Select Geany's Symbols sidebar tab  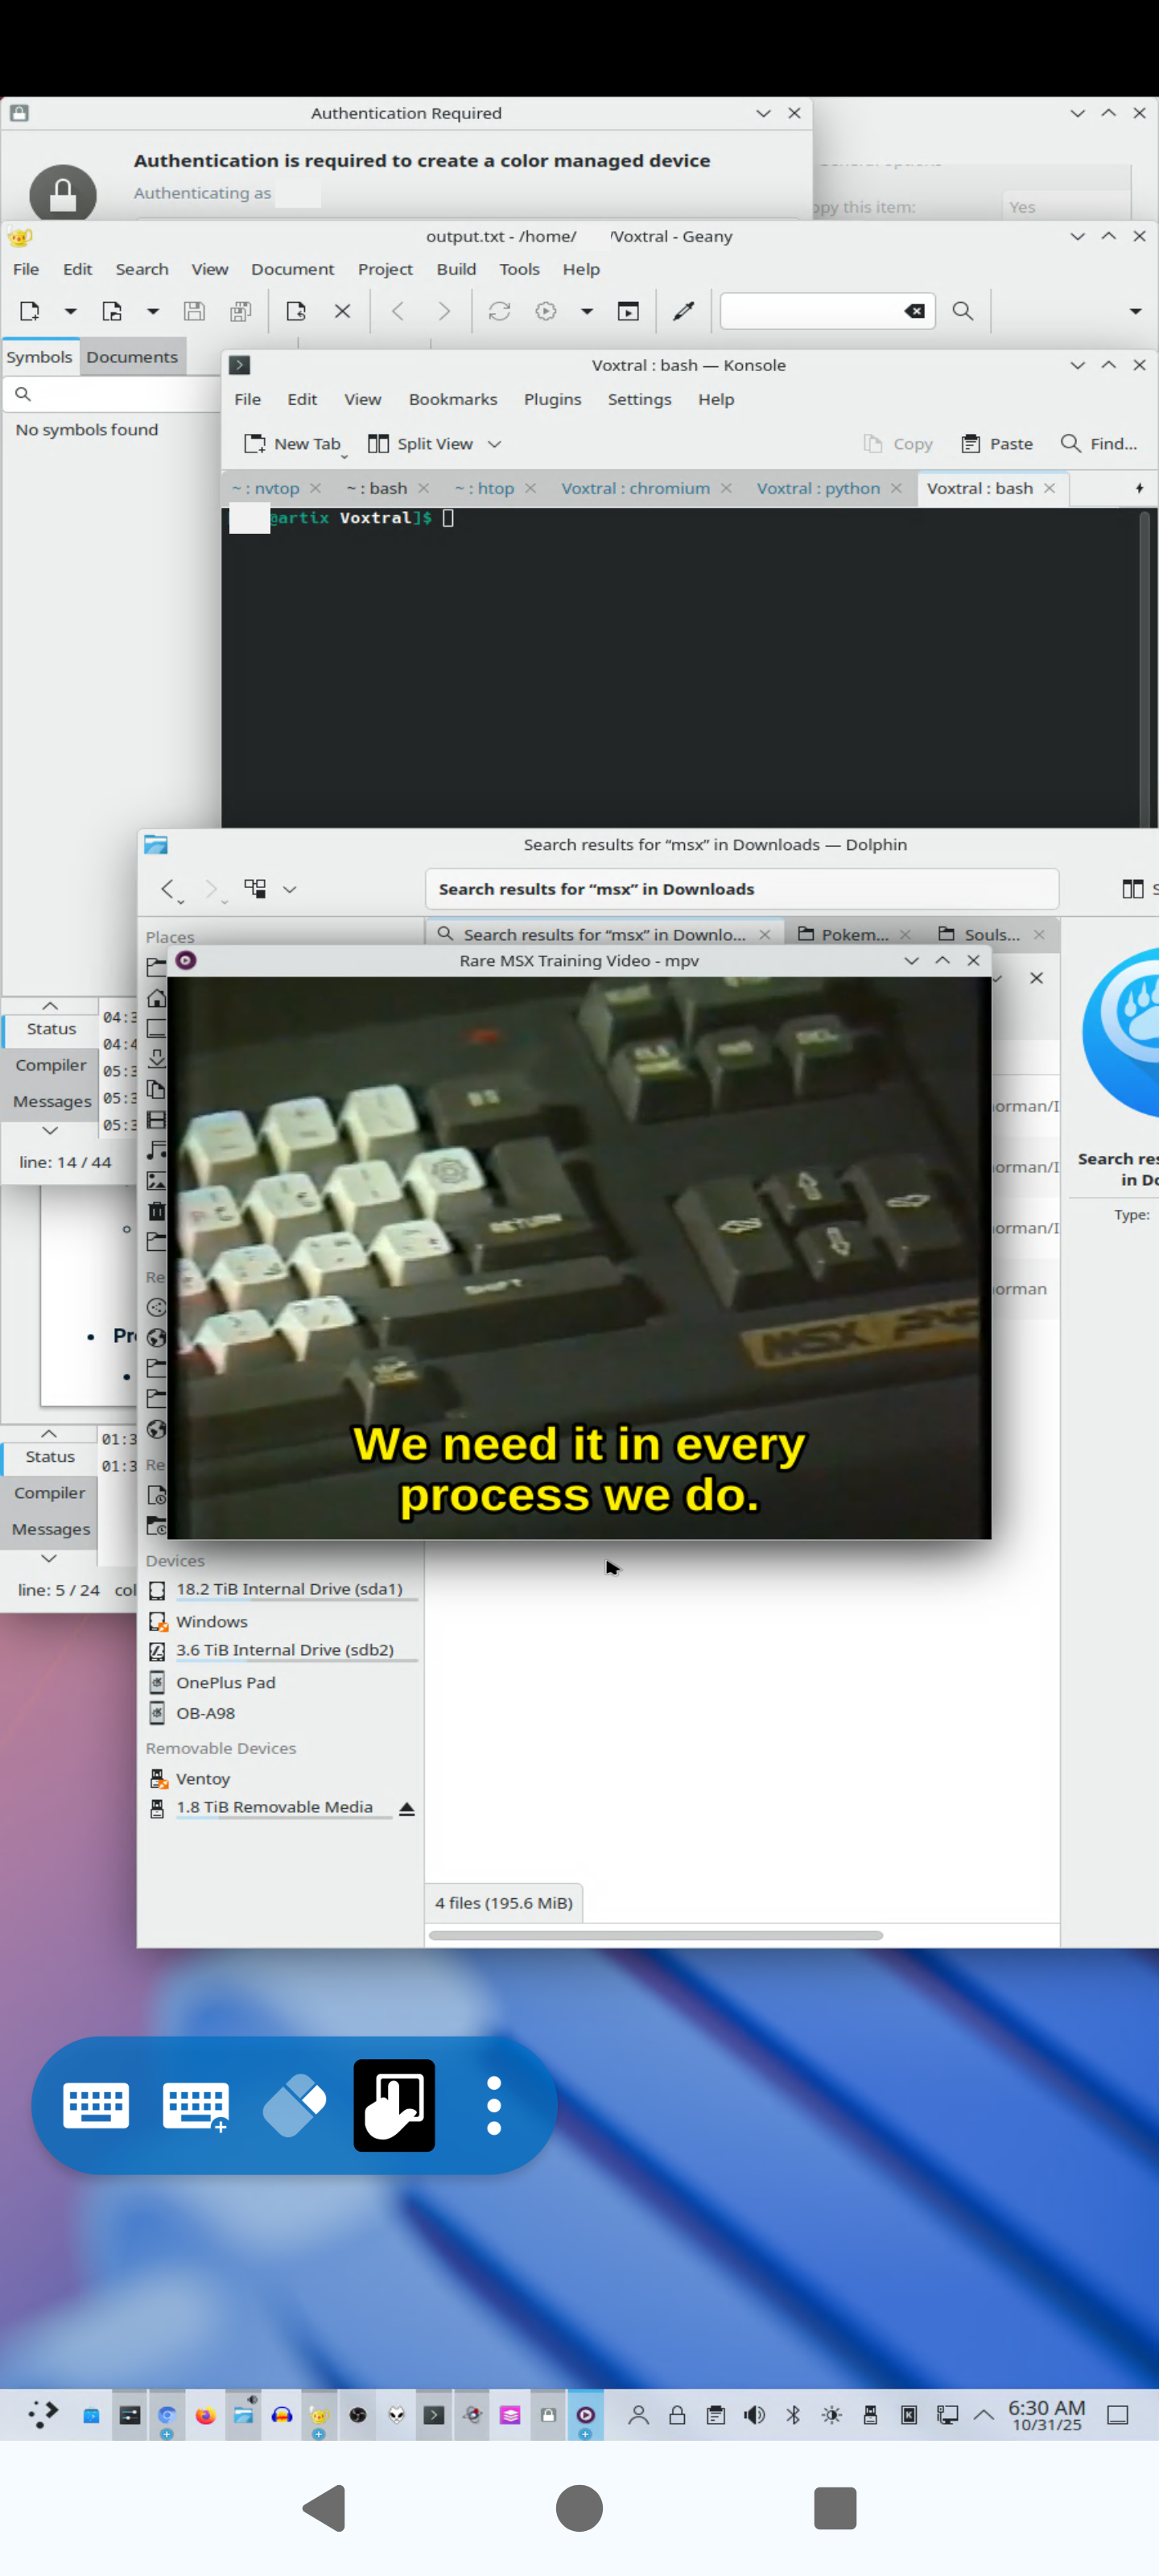coord(40,357)
